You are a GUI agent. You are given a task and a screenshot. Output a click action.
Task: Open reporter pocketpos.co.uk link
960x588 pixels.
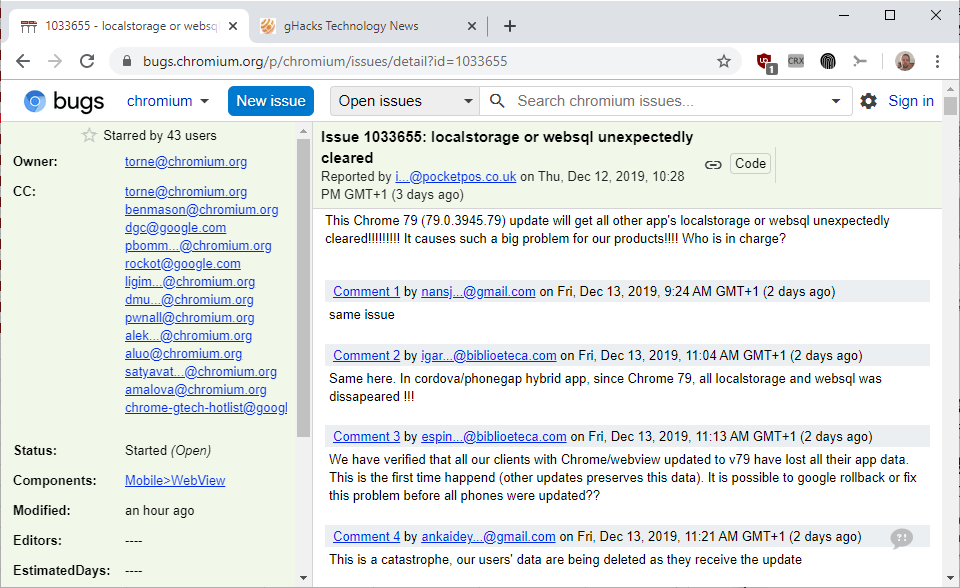click(456, 176)
